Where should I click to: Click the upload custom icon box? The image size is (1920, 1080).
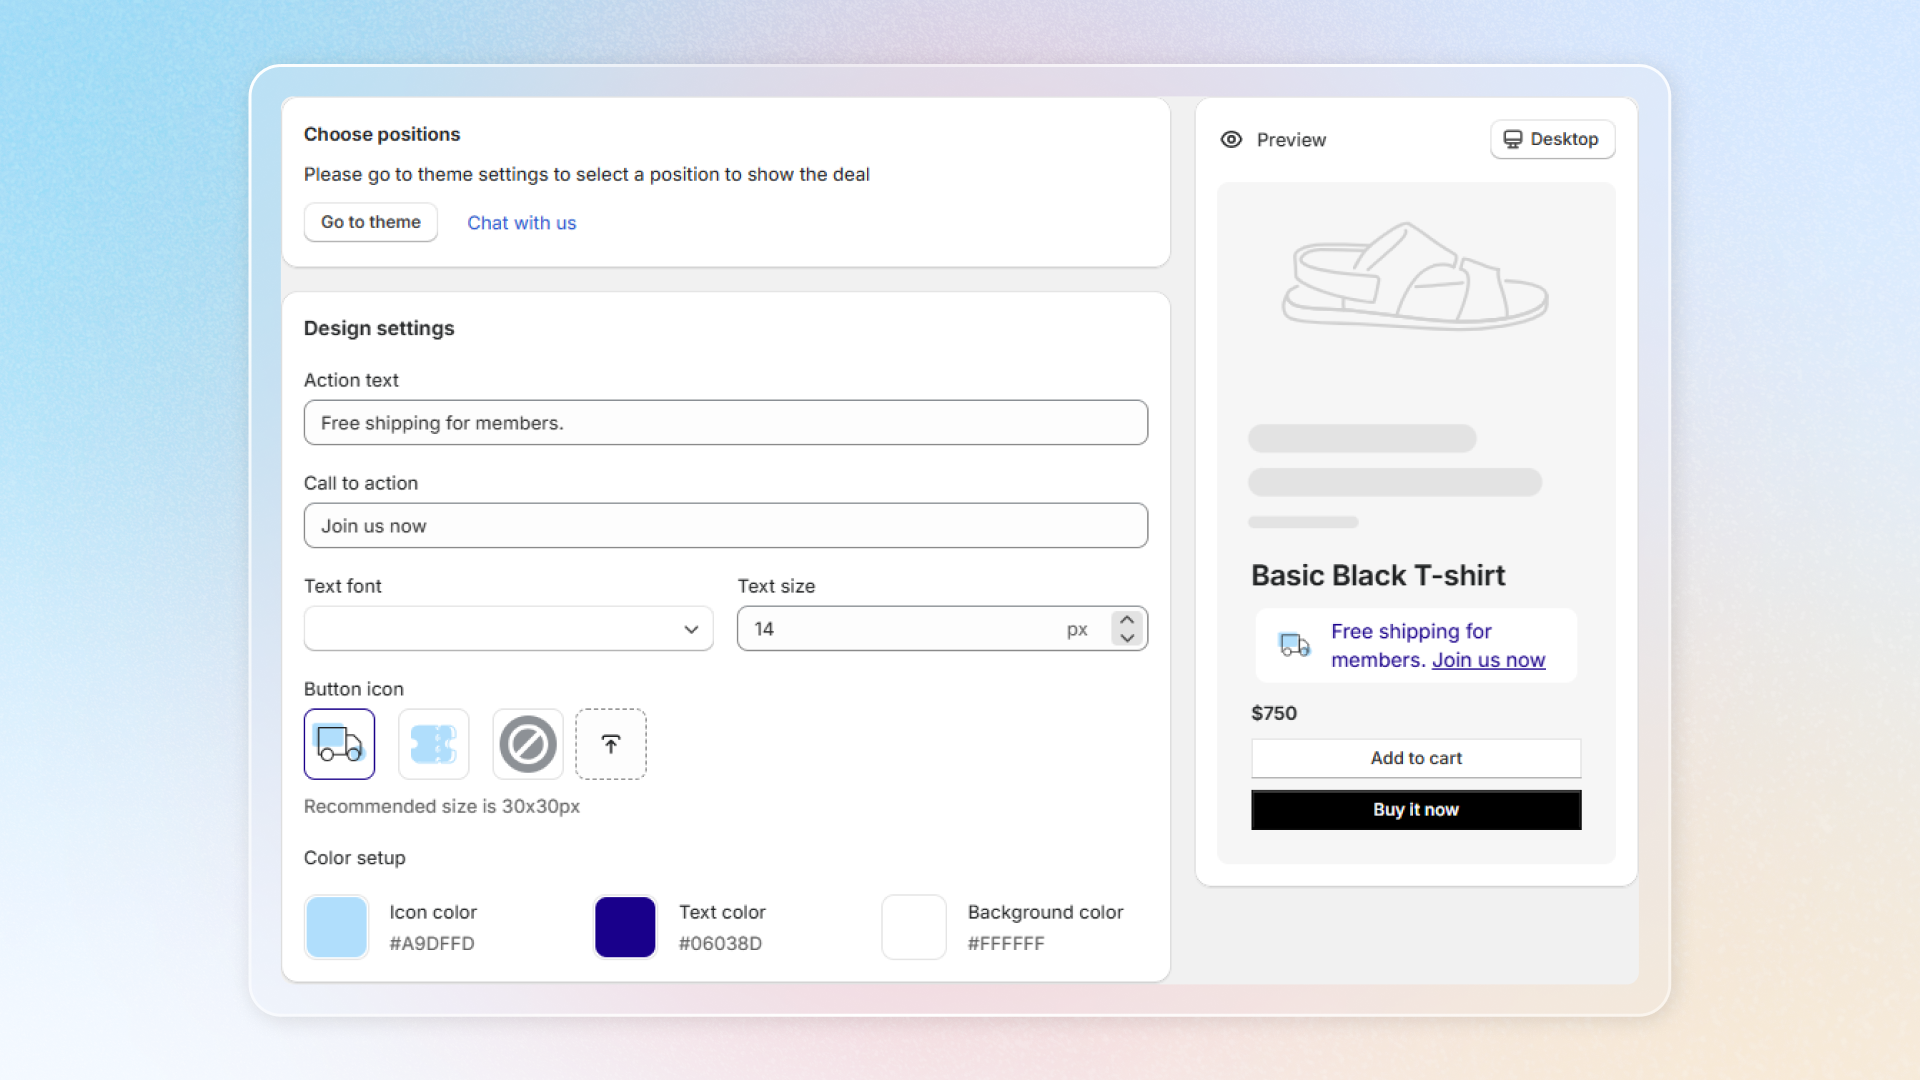tap(610, 744)
